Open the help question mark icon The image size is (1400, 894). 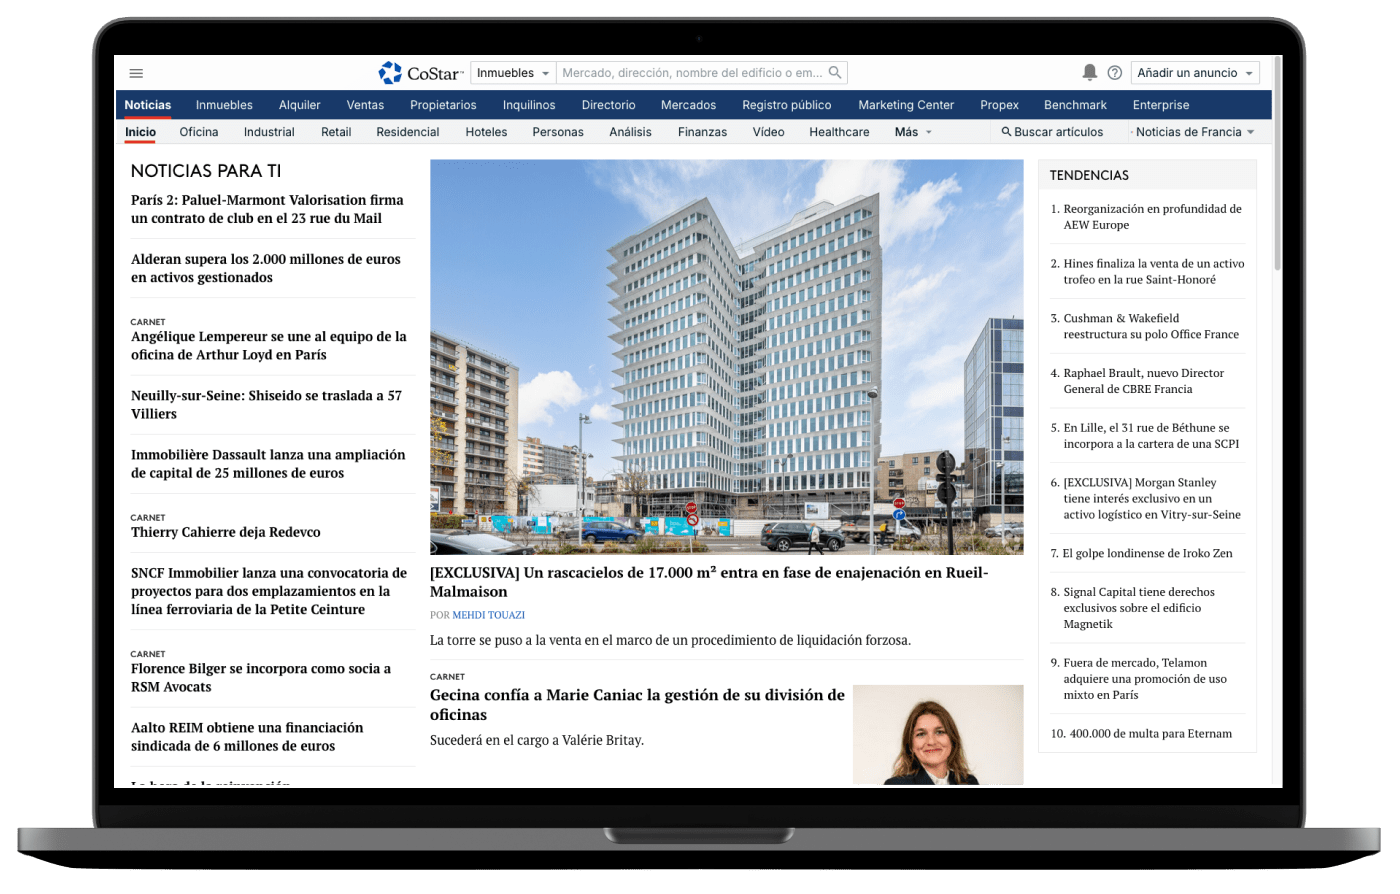[x=1114, y=73]
